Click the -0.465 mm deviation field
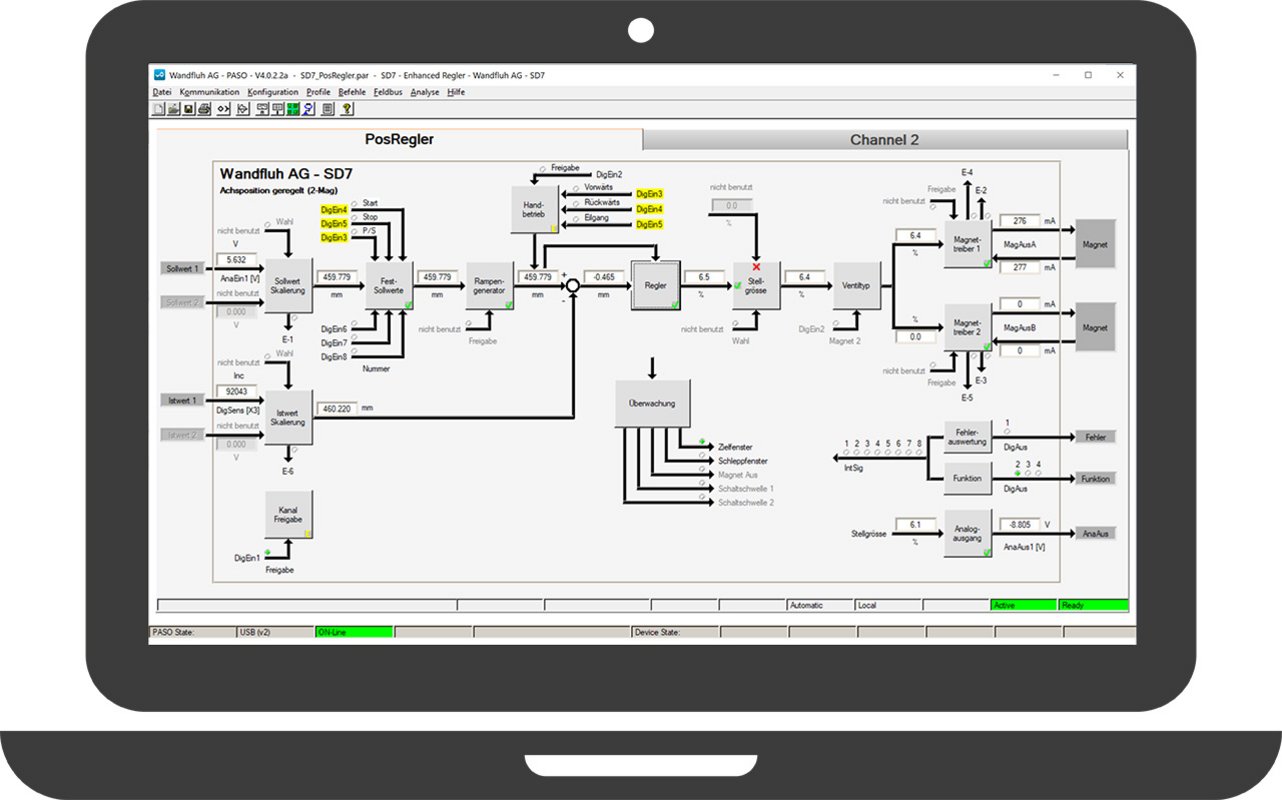 coord(603,277)
